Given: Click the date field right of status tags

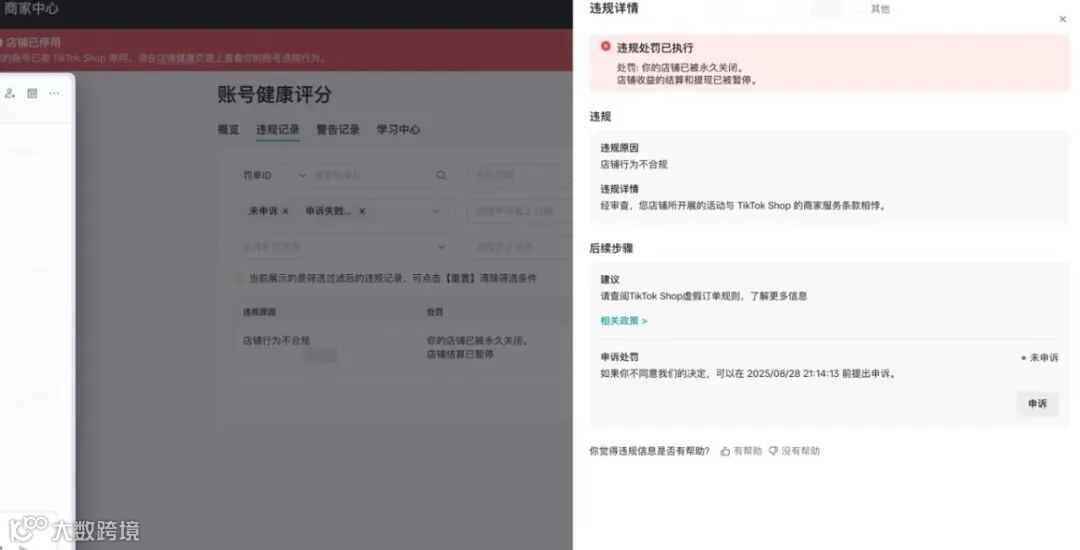Looking at the screenshot, I should 519,211.
